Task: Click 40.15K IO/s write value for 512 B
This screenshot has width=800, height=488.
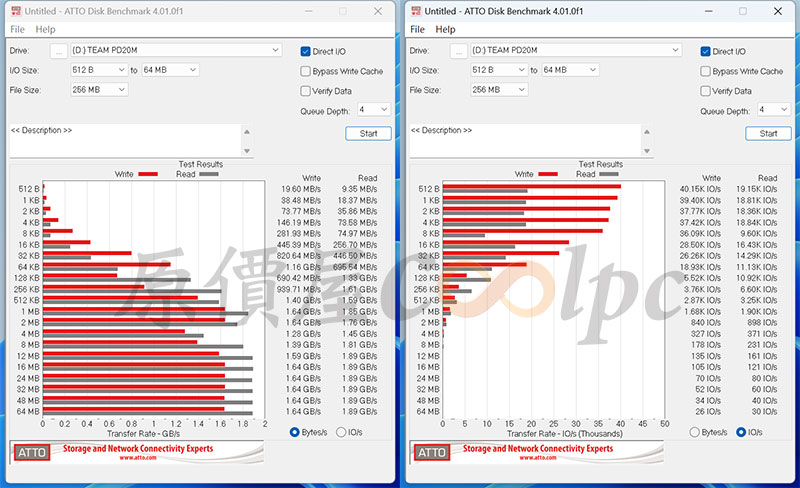Action: pyautogui.click(x=700, y=189)
